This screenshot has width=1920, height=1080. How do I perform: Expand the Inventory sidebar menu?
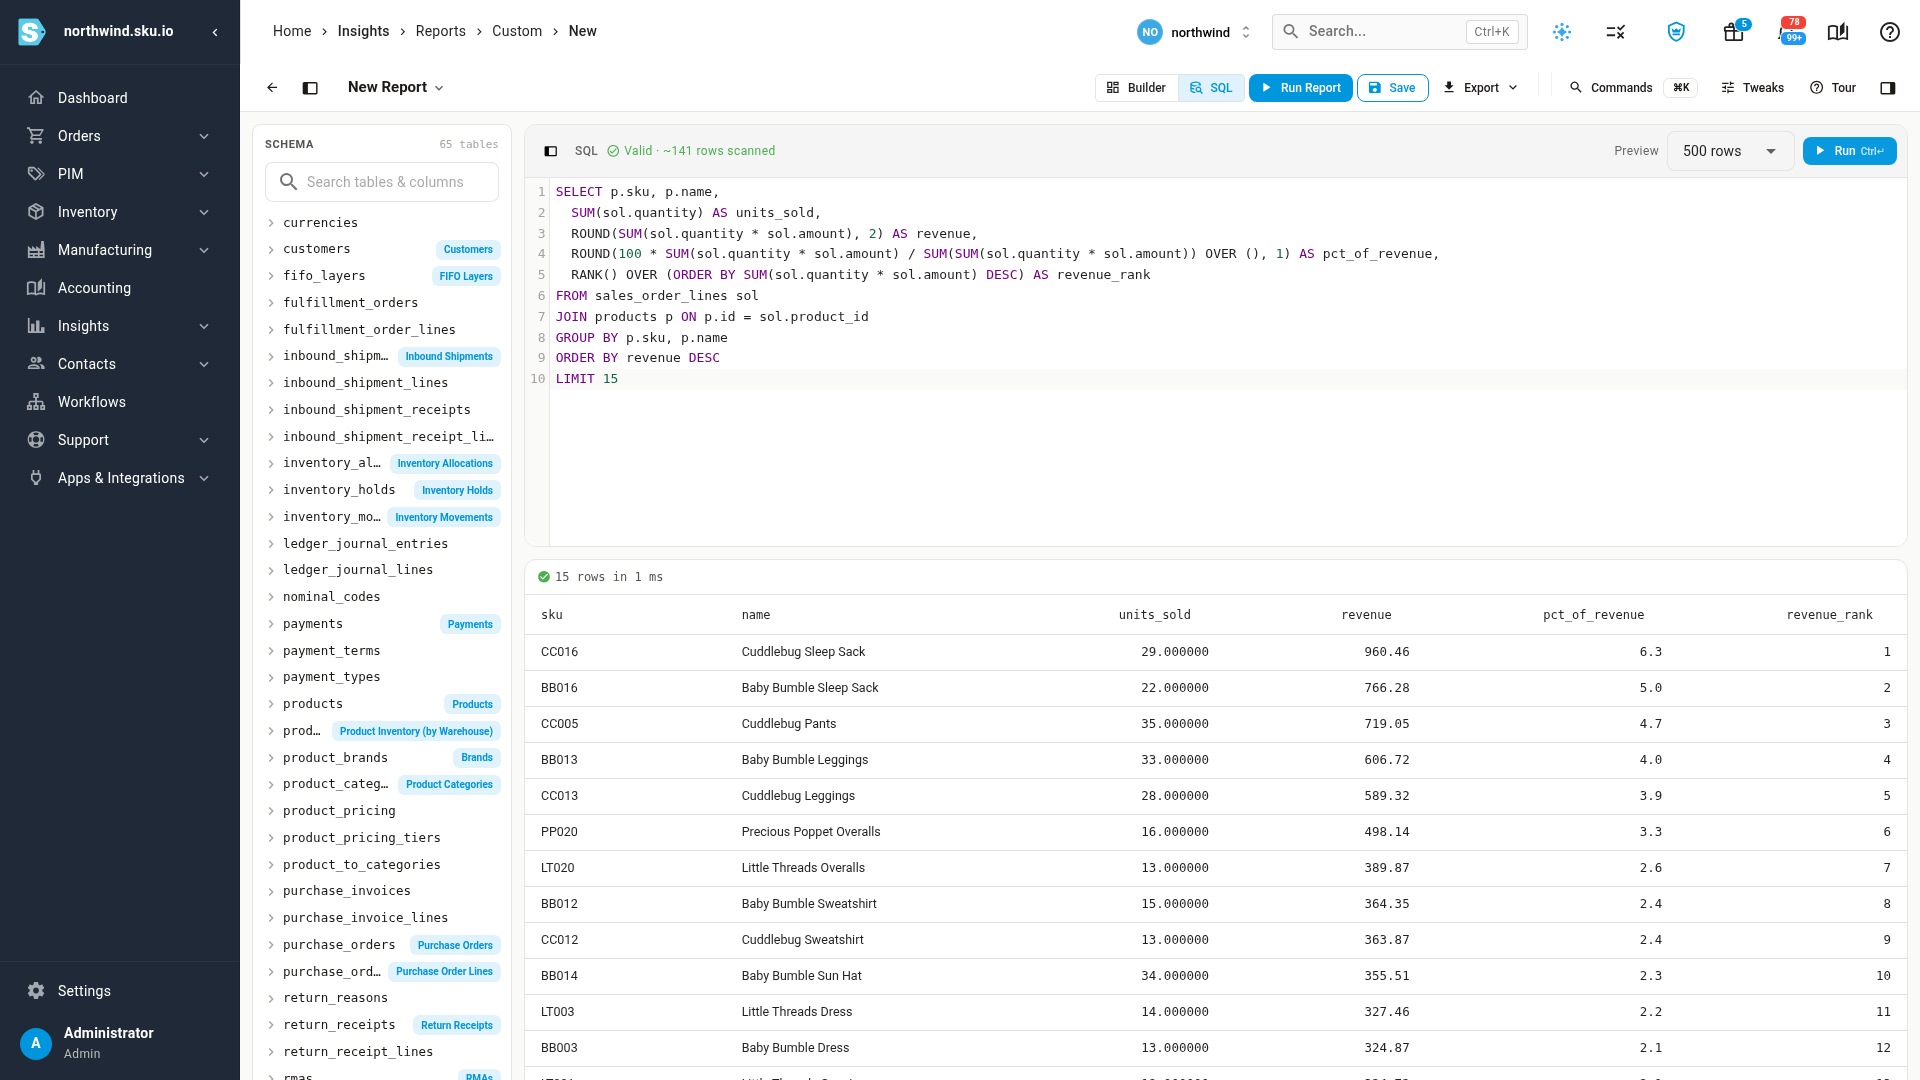click(120, 212)
